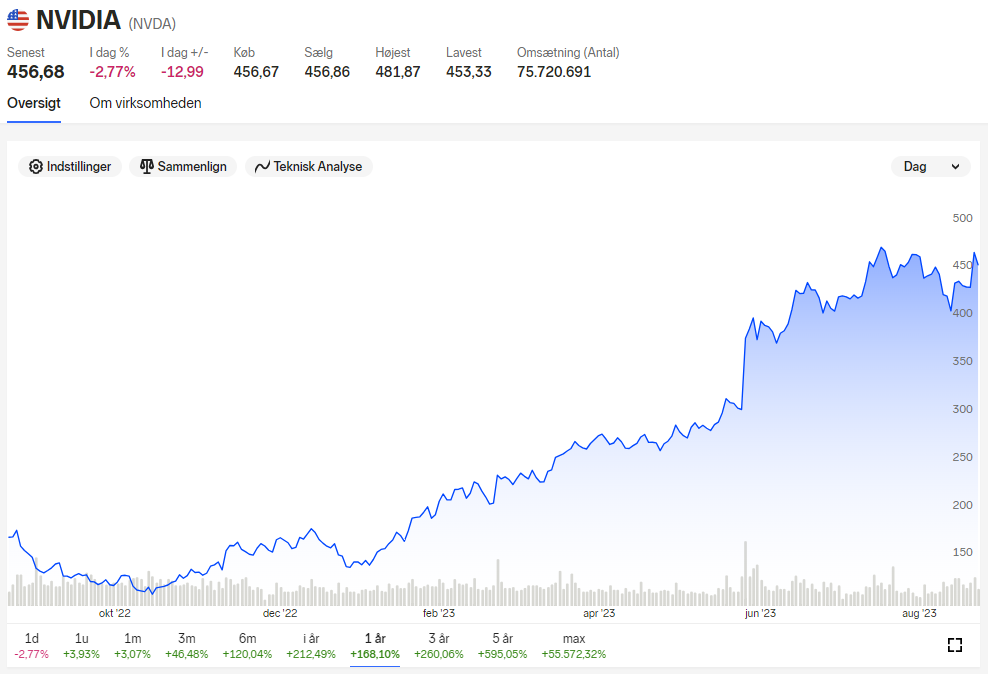Click the US flag icon beside NVIDIA

(x=18, y=20)
